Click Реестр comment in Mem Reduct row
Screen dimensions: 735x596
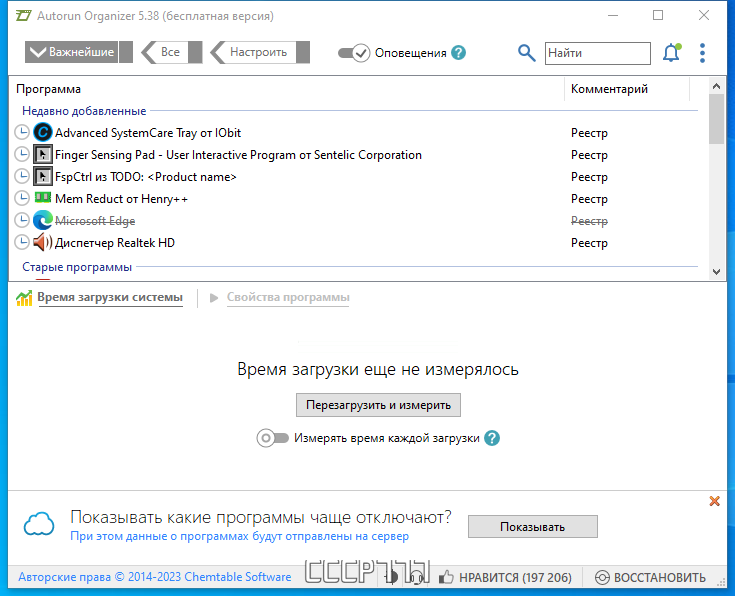(x=589, y=199)
